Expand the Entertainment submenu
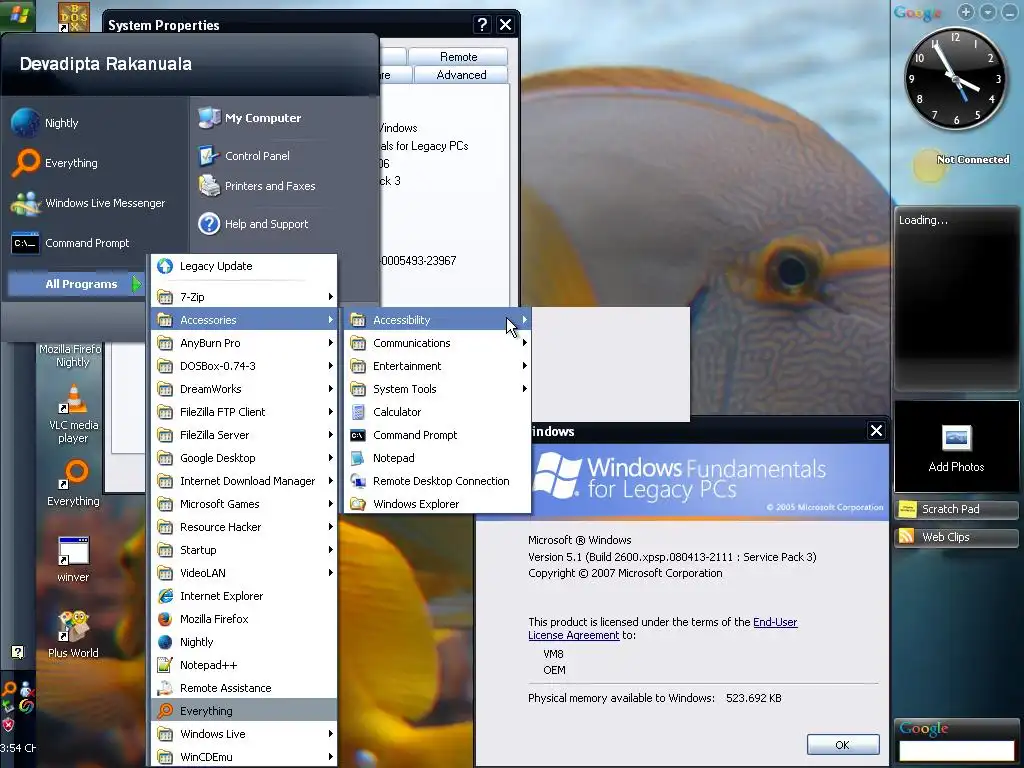Screen dimensions: 1024x768 [x=437, y=366]
